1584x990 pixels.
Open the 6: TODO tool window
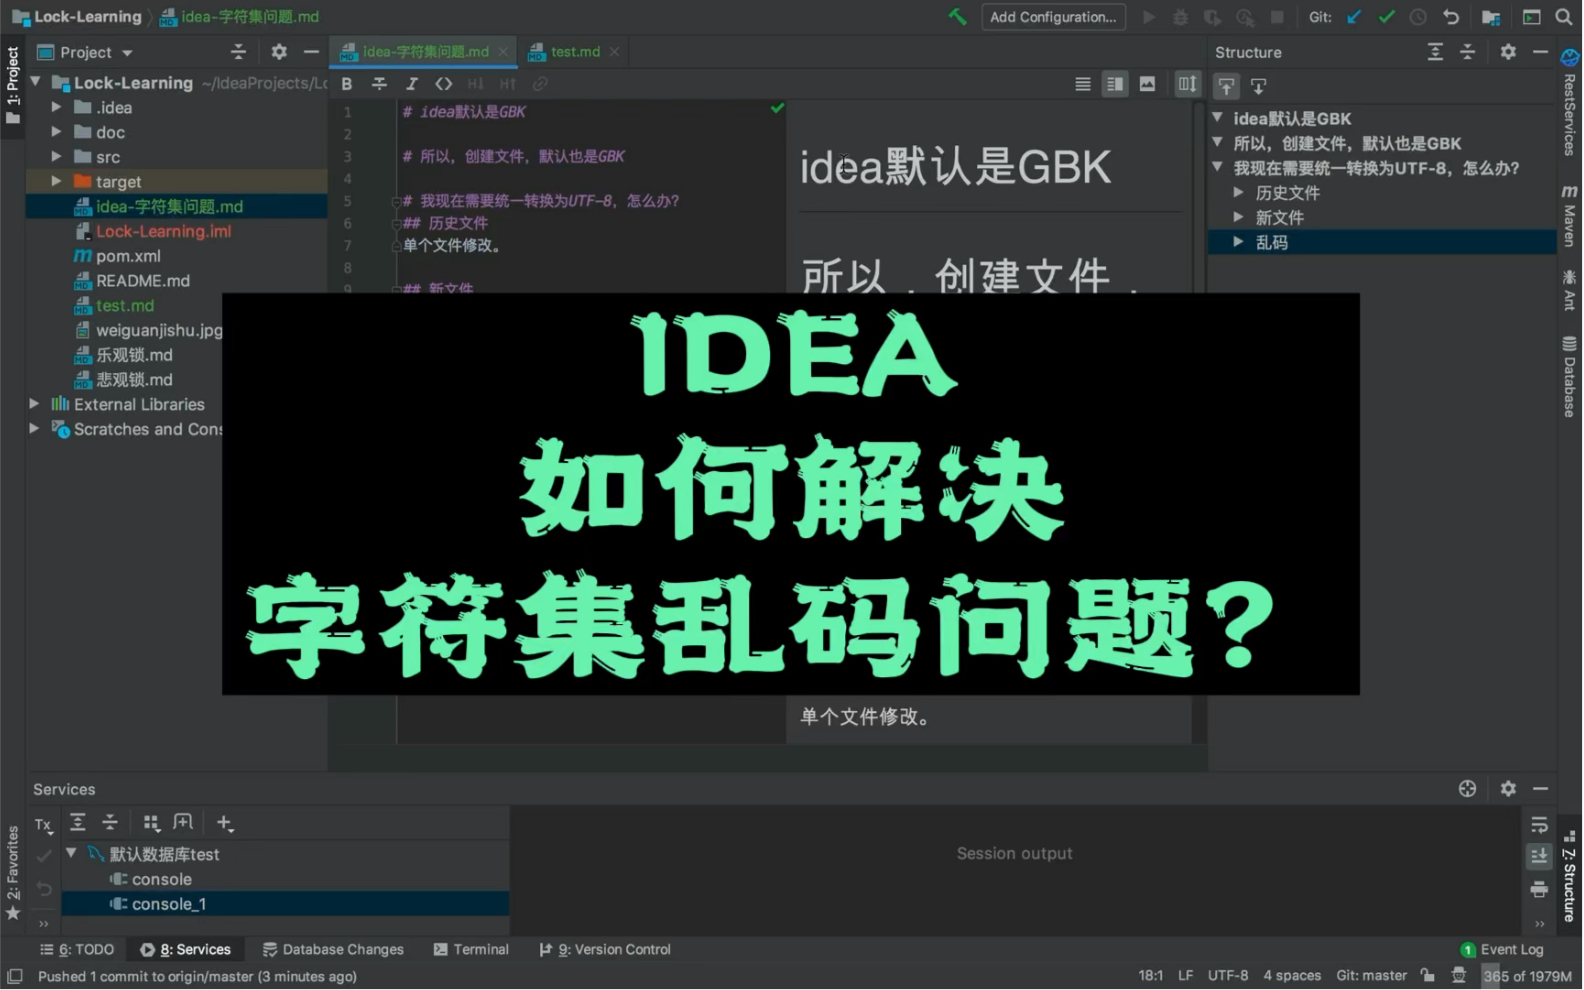click(77, 950)
